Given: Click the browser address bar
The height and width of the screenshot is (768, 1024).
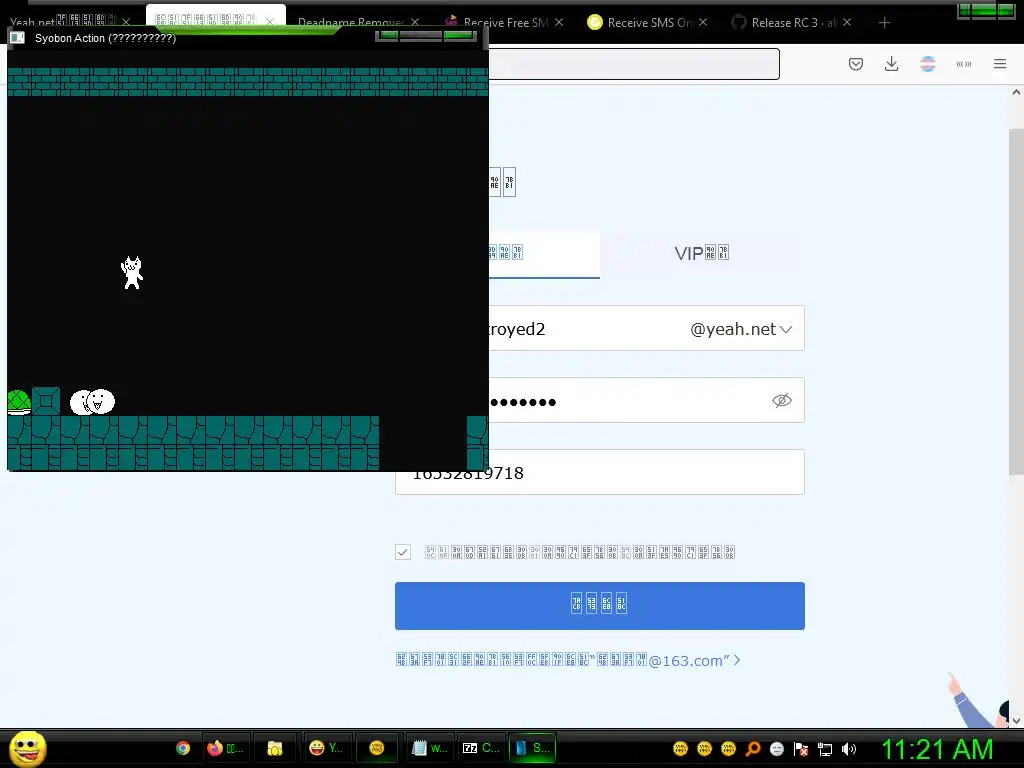Looking at the screenshot, I should [633, 64].
